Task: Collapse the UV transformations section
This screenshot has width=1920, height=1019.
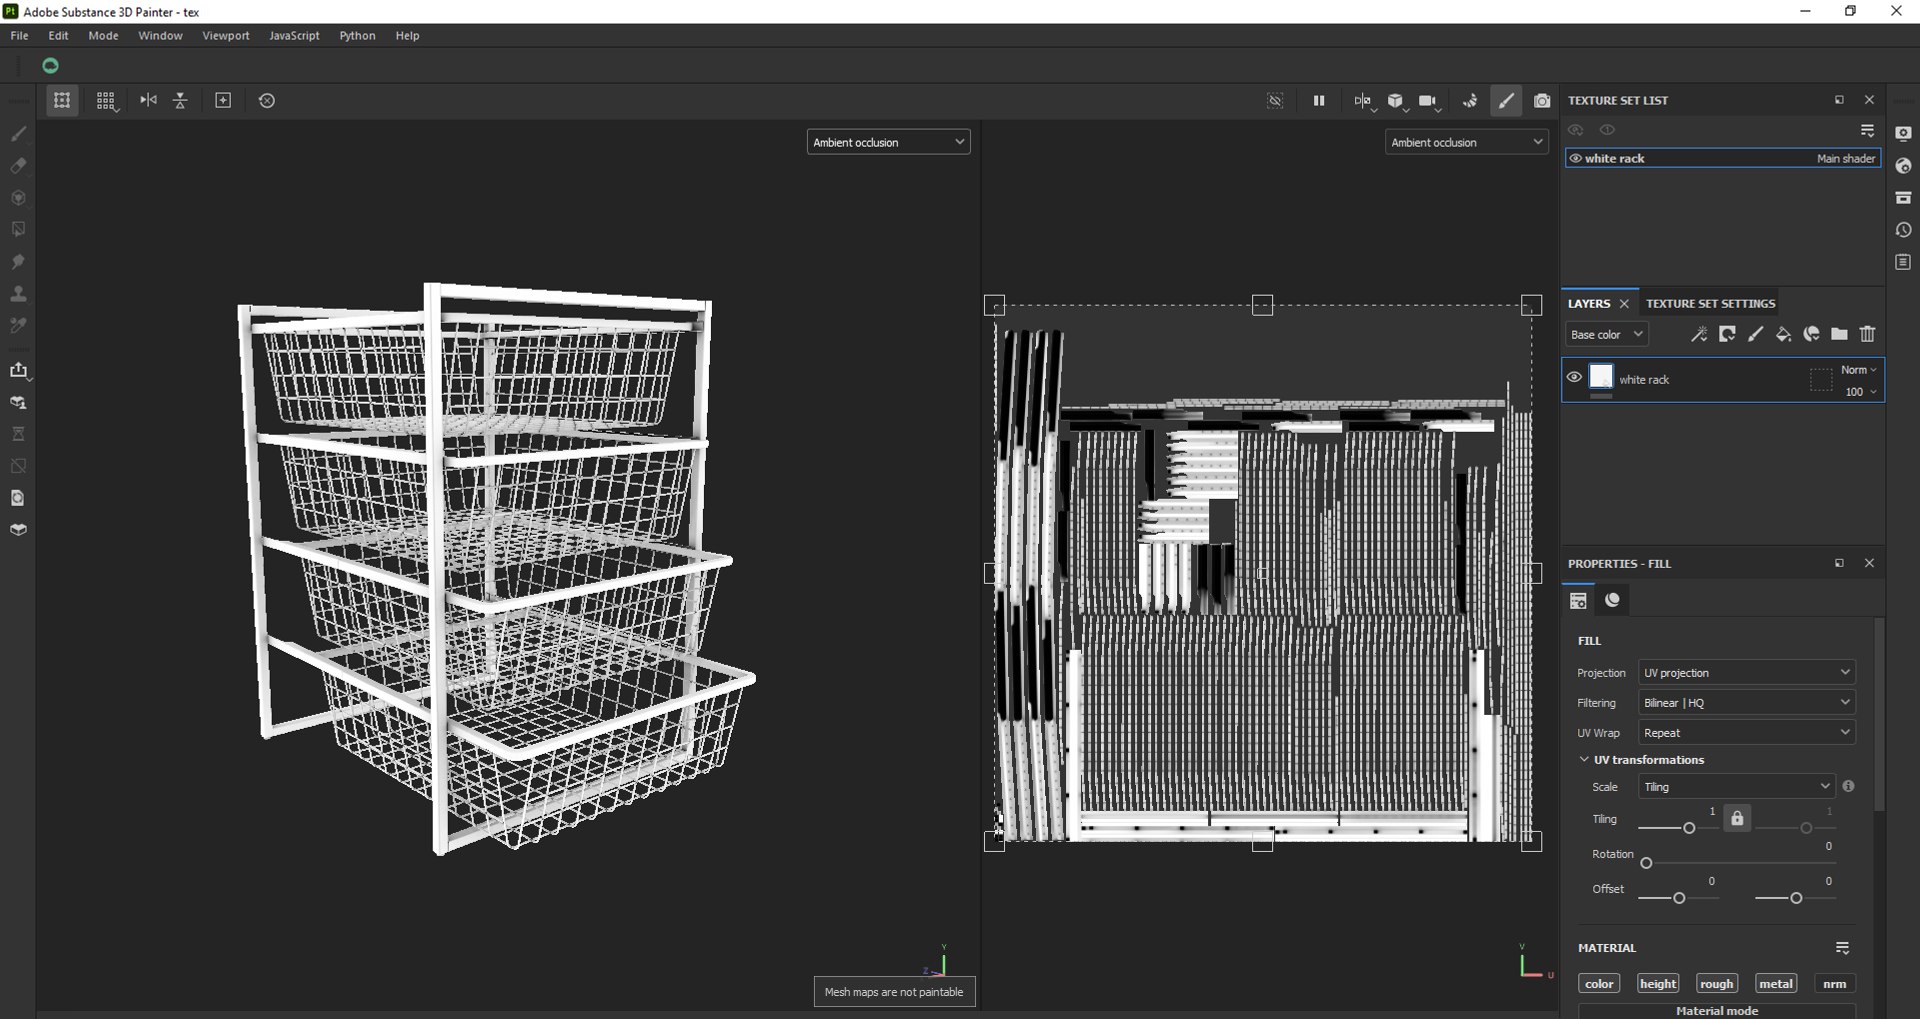Action: (x=1584, y=760)
